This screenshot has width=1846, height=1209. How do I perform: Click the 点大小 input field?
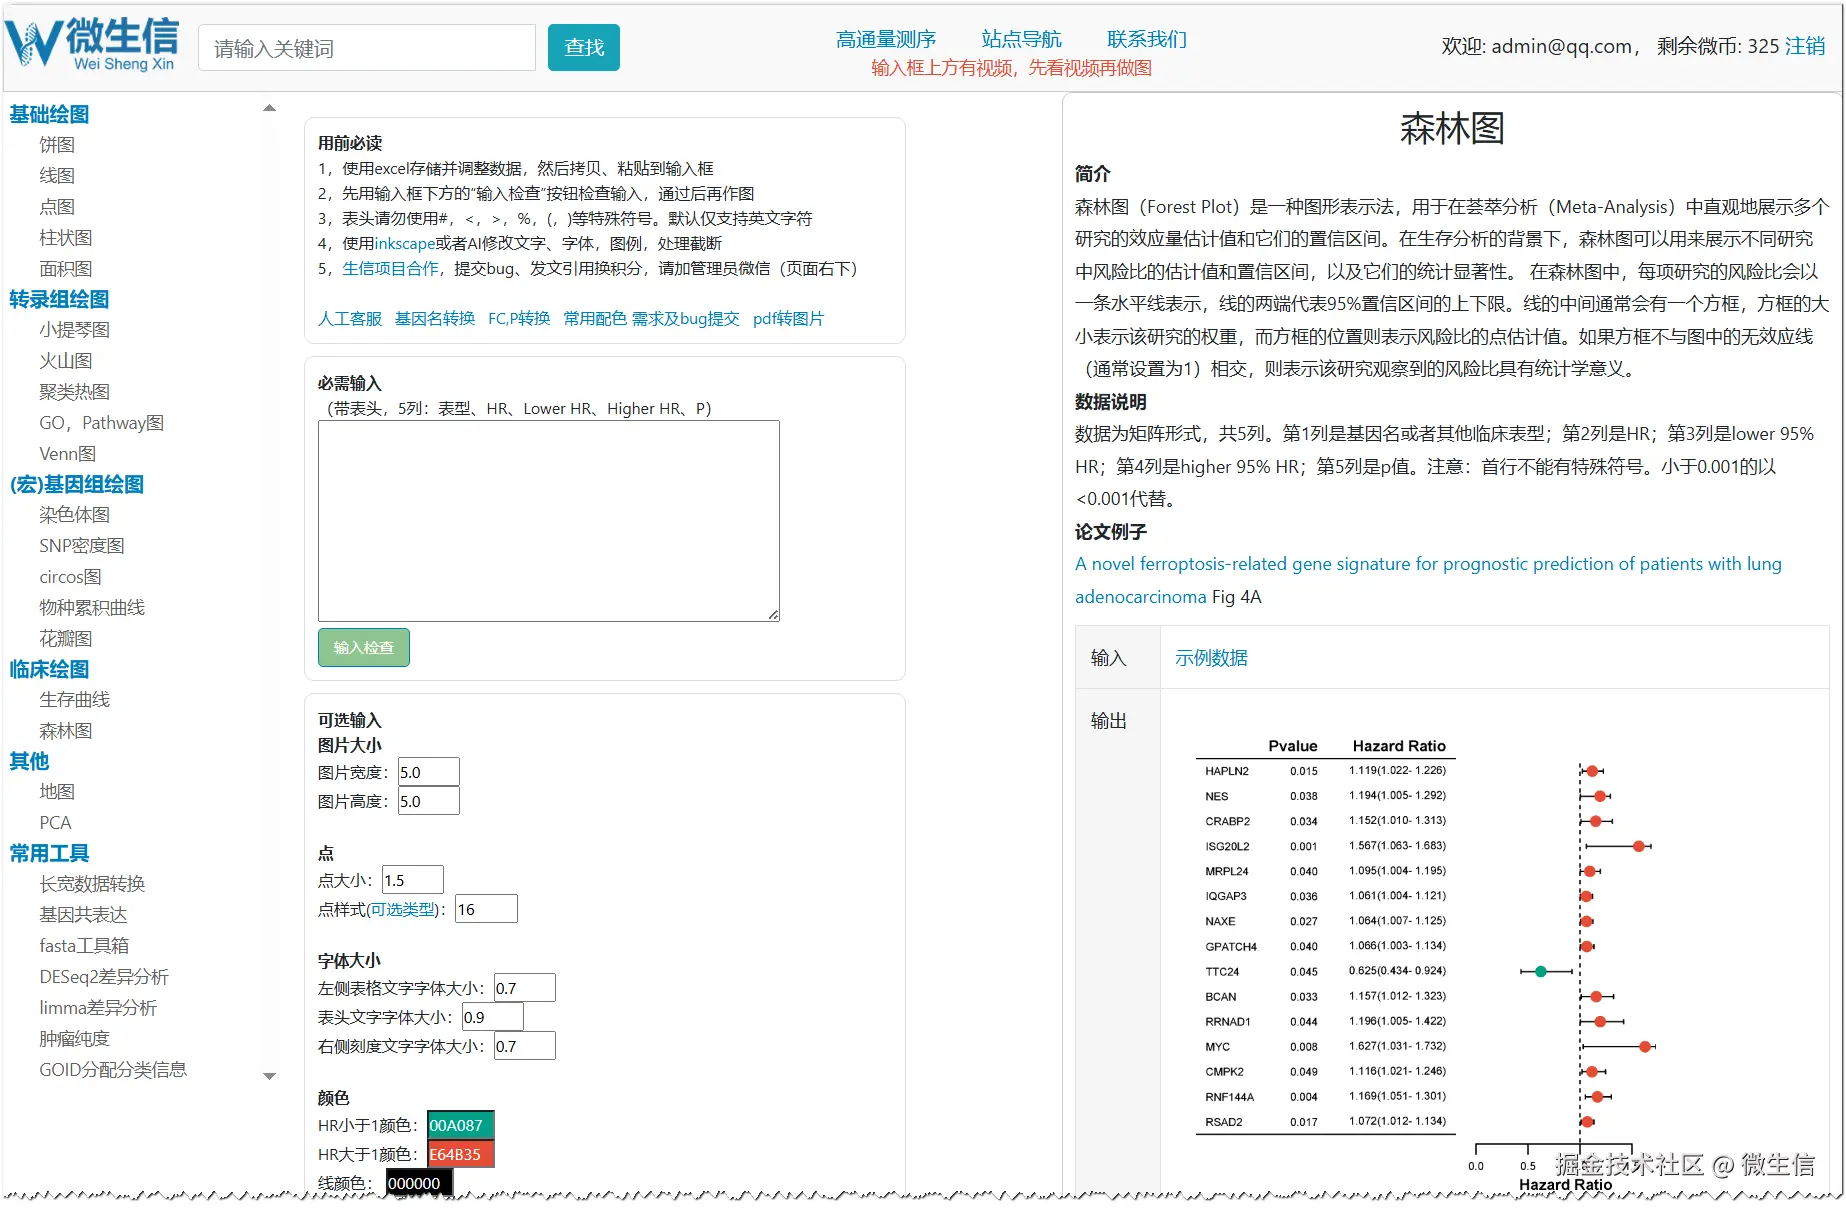413,880
